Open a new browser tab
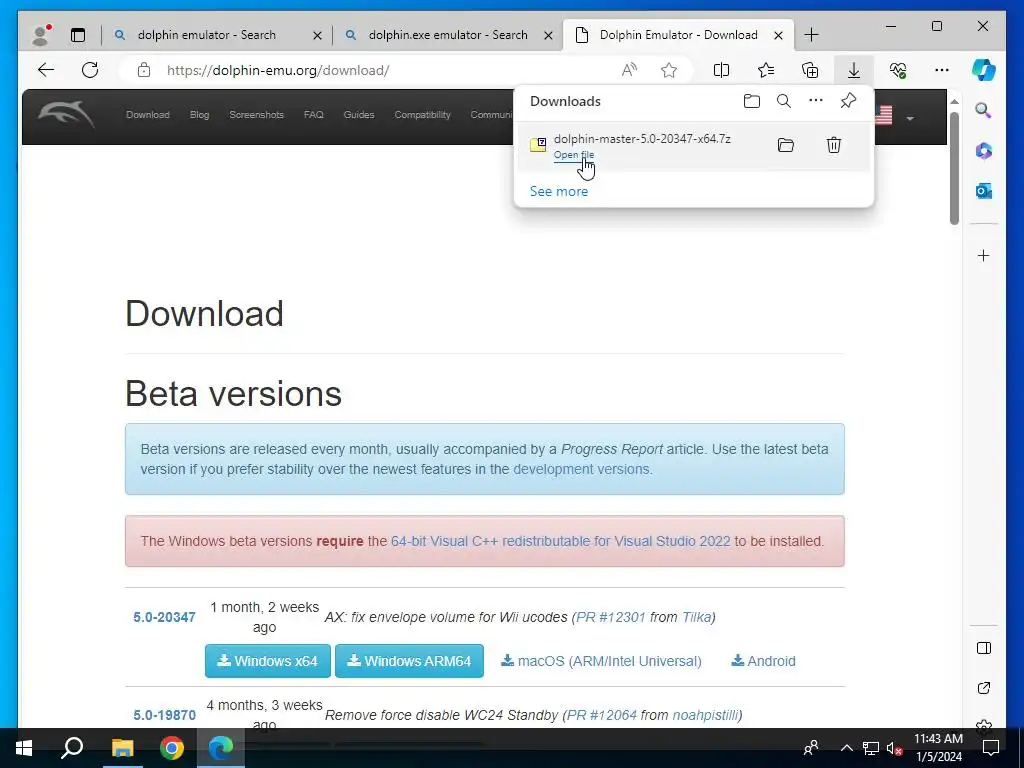 (x=811, y=35)
